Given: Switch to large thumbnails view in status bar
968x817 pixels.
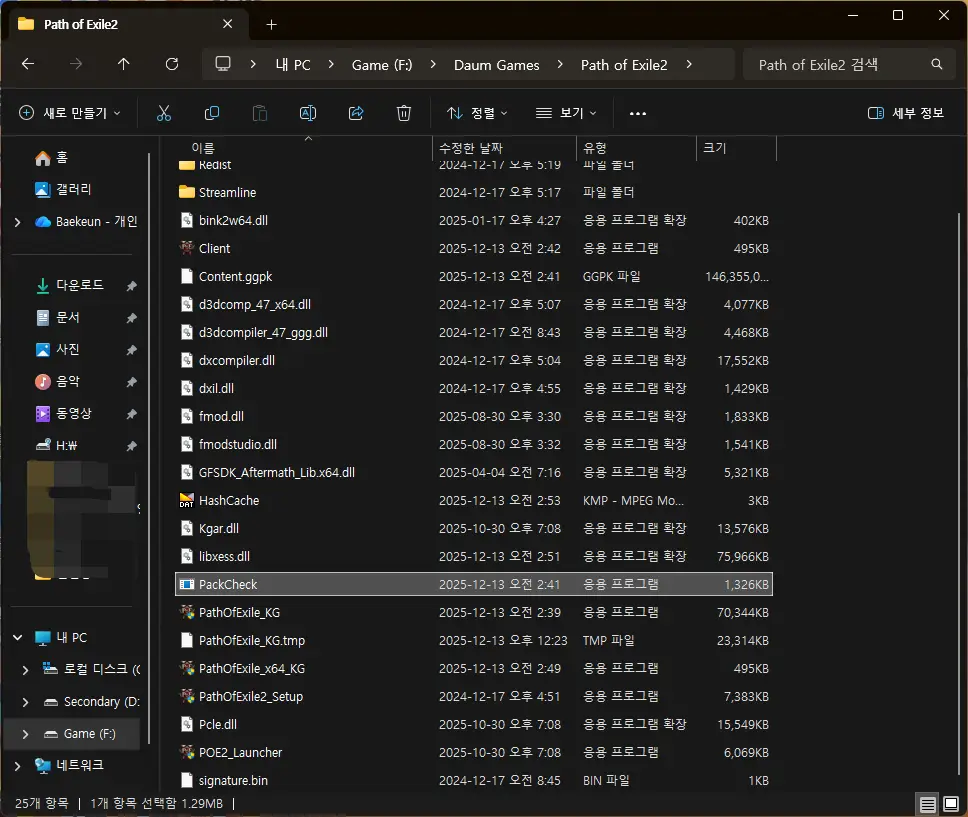Looking at the screenshot, I should tap(951, 803).
